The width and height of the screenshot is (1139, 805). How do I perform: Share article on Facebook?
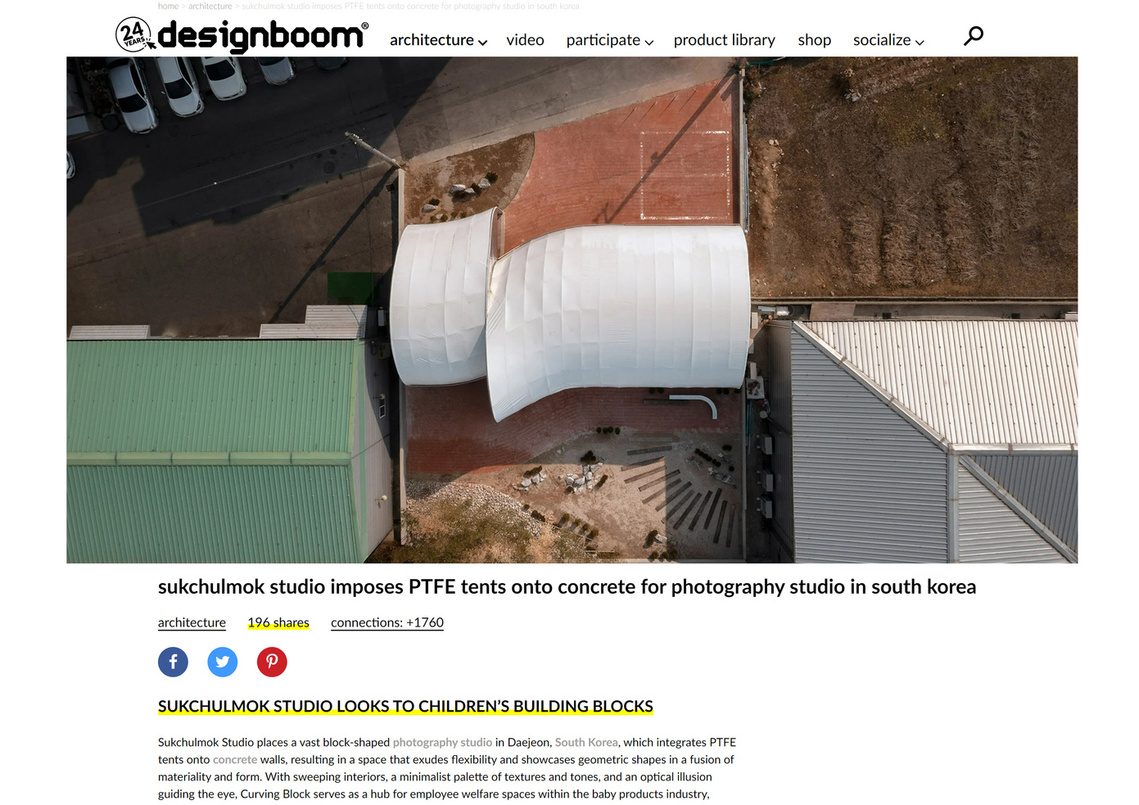point(173,662)
